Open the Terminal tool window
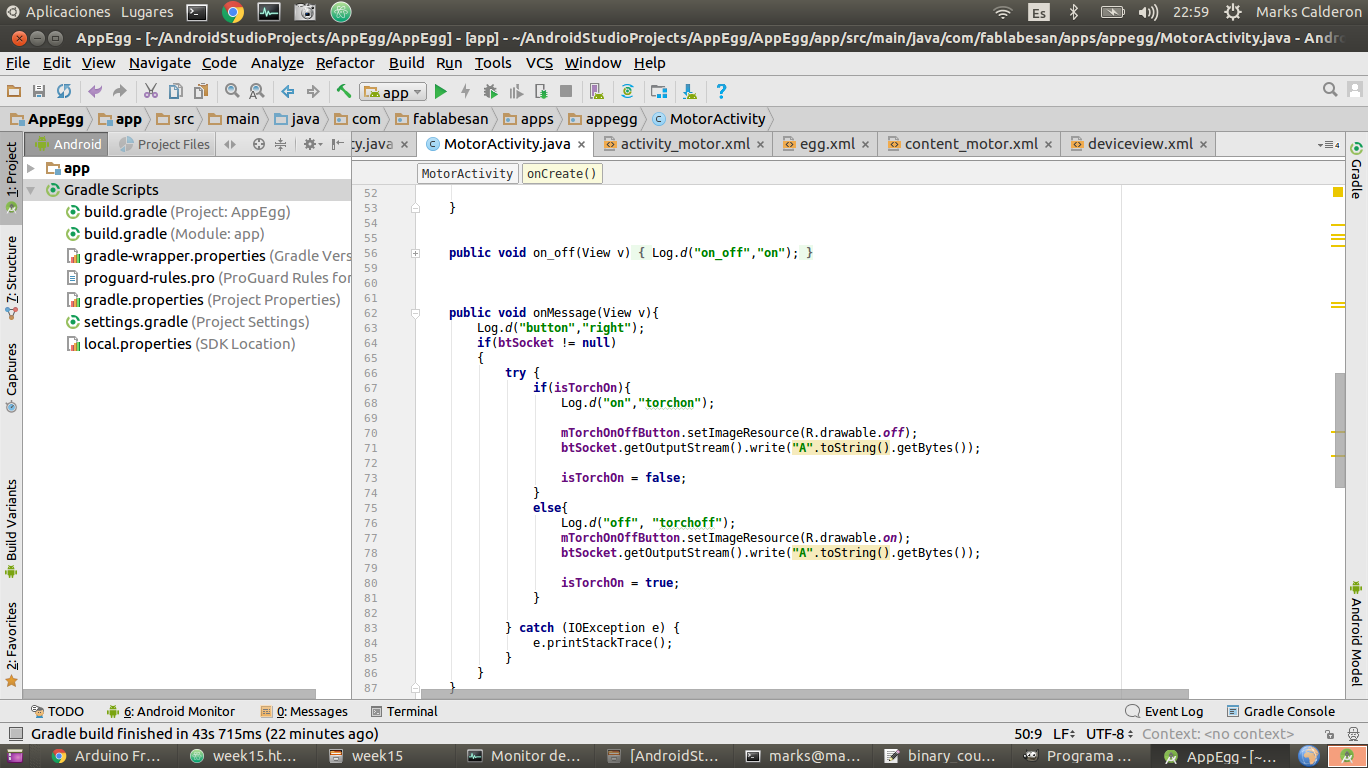Image resolution: width=1368 pixels, height=768 pixels. 404,711
